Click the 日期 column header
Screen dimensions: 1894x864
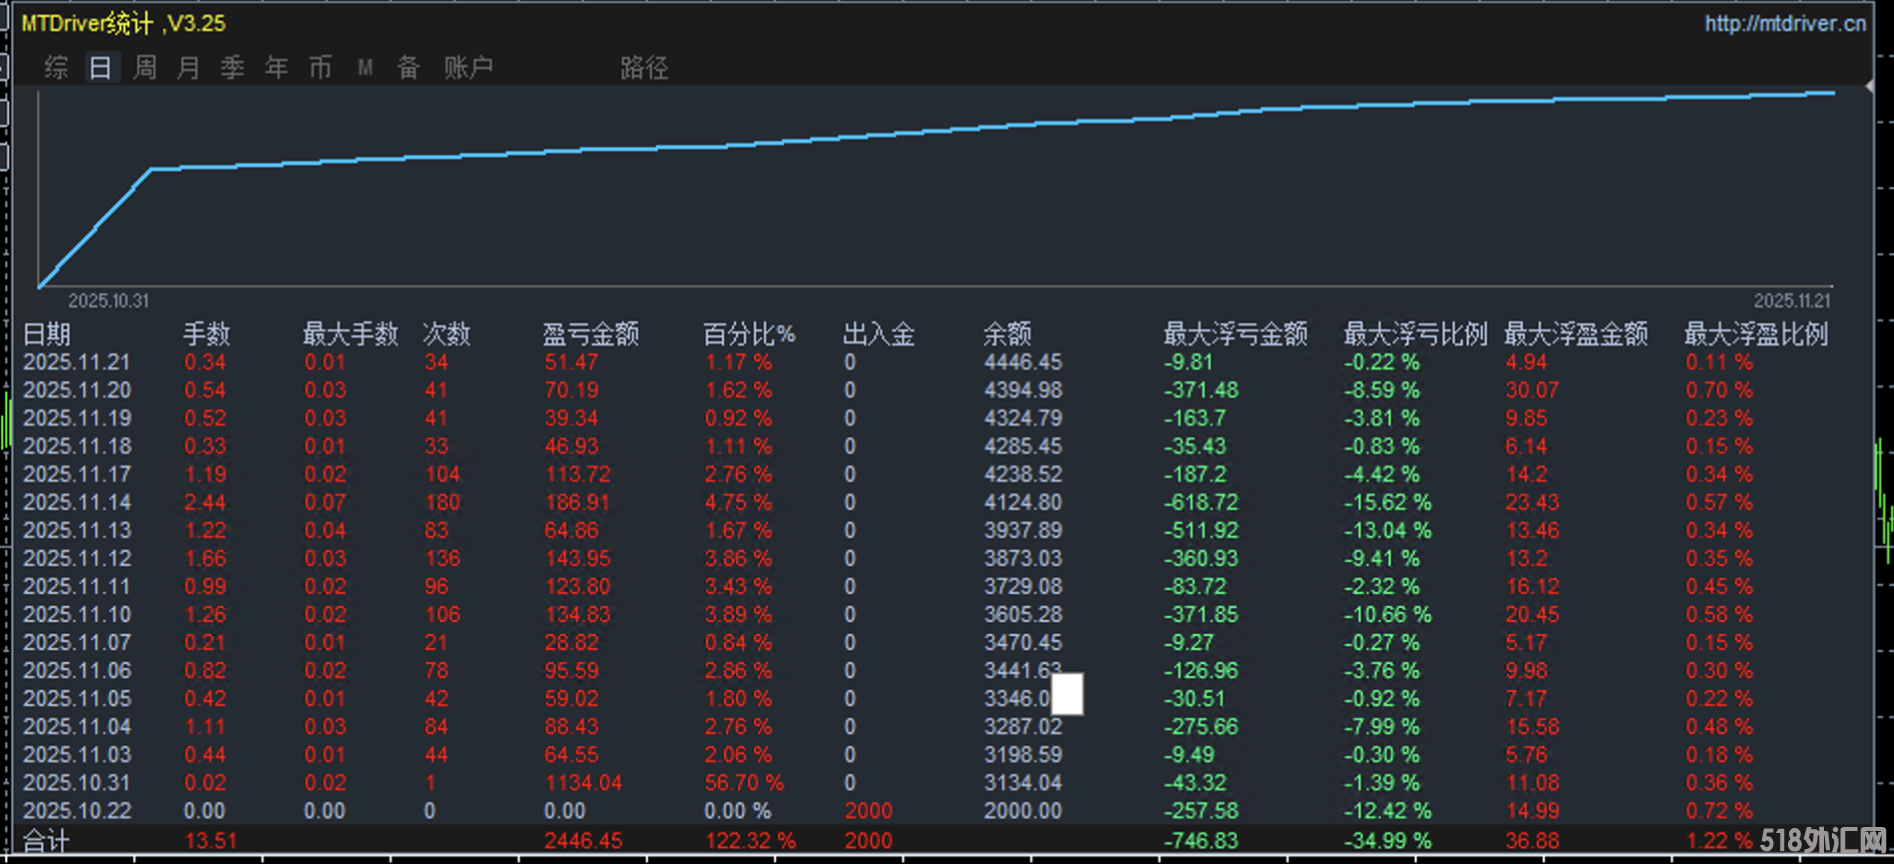[47, 334]
